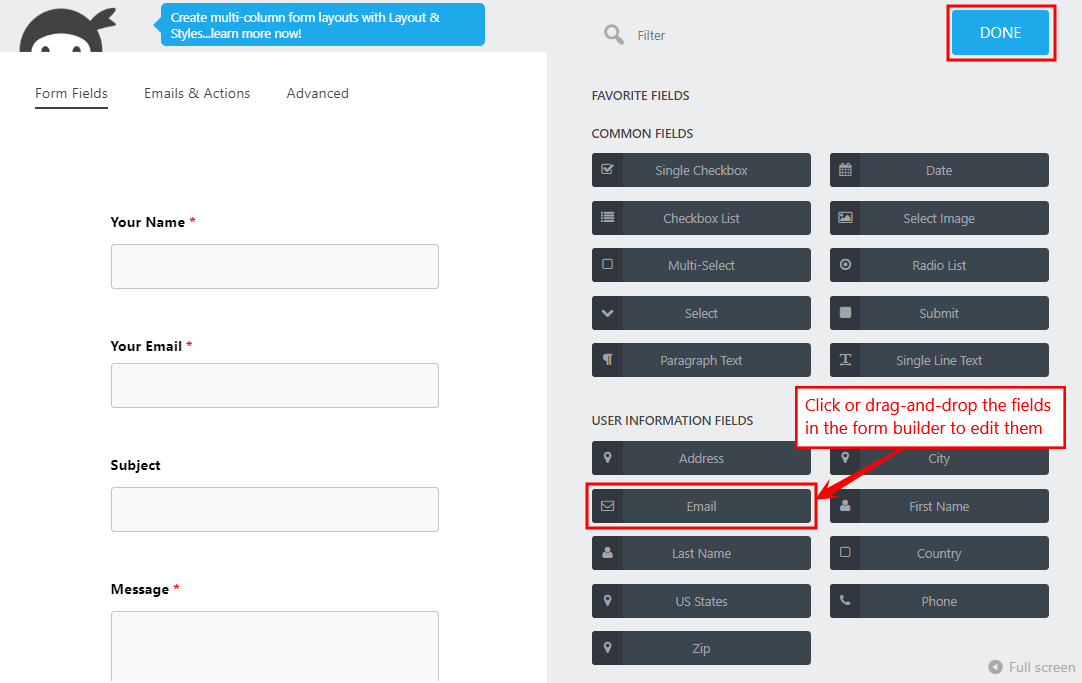Click the list icon on Checkbox List
Image resolution: width=1082 pixels, height=683 pixels.
coord(607,218)
